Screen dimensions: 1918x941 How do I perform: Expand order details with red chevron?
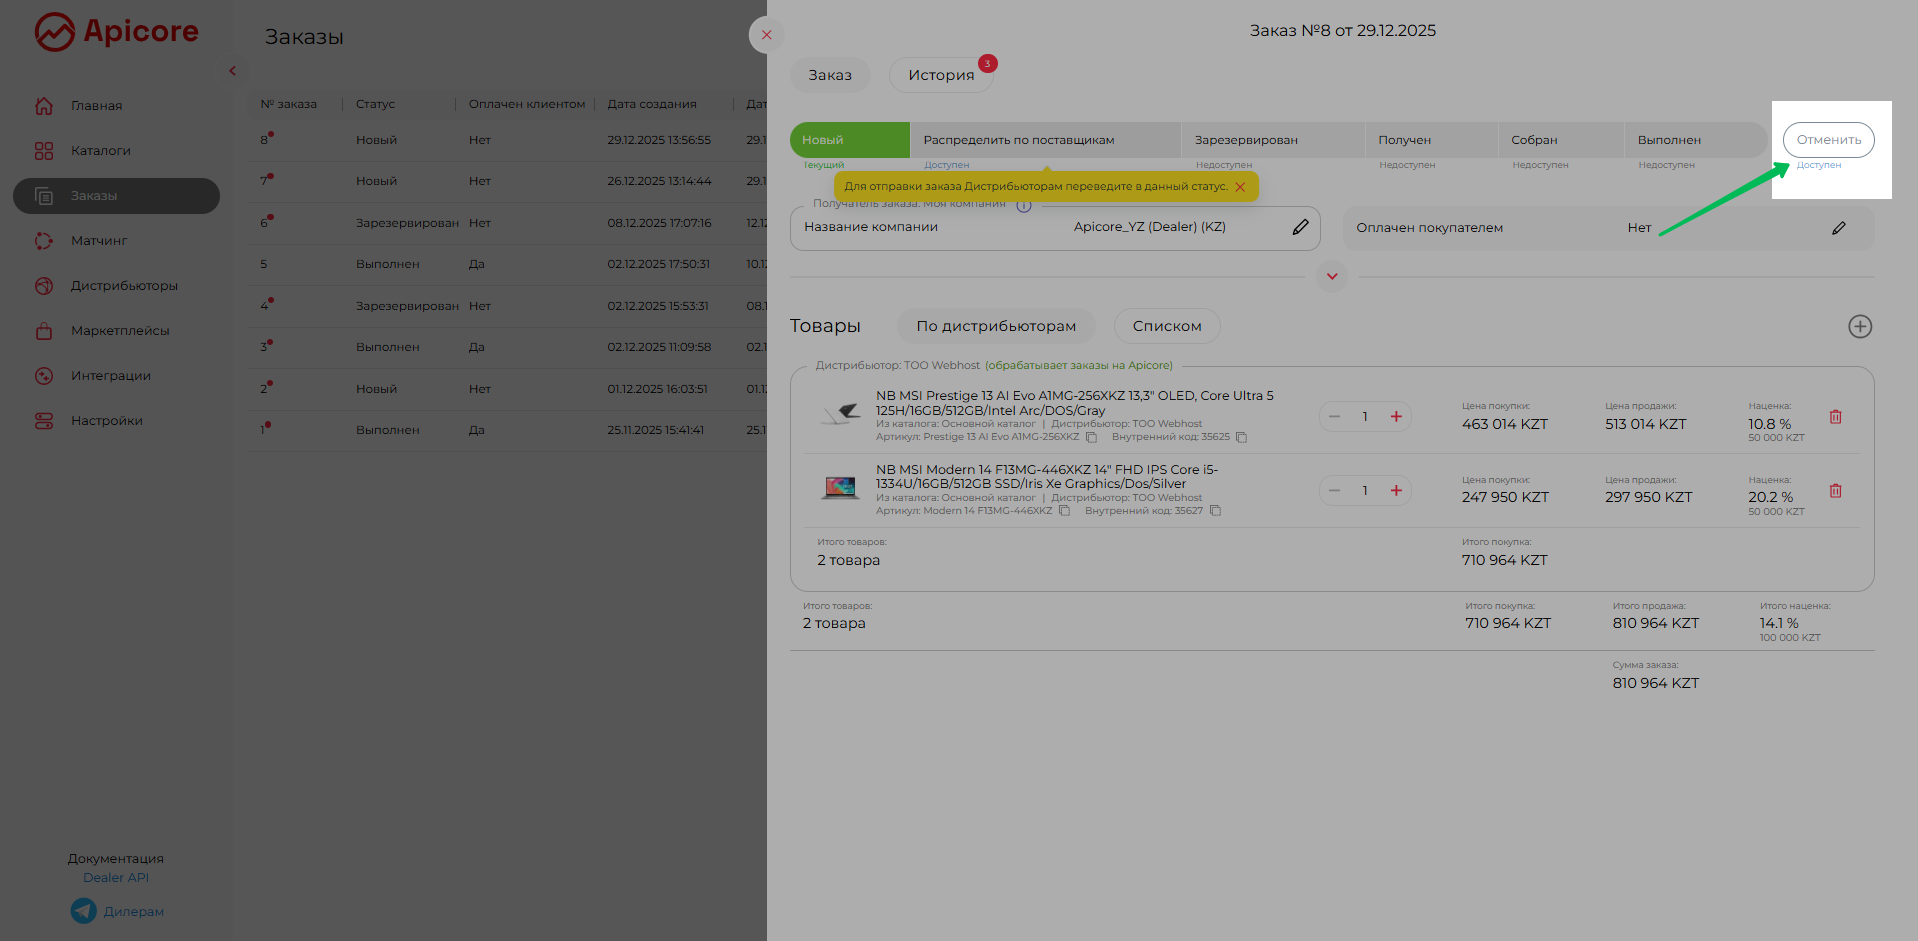pos(1332,276)
